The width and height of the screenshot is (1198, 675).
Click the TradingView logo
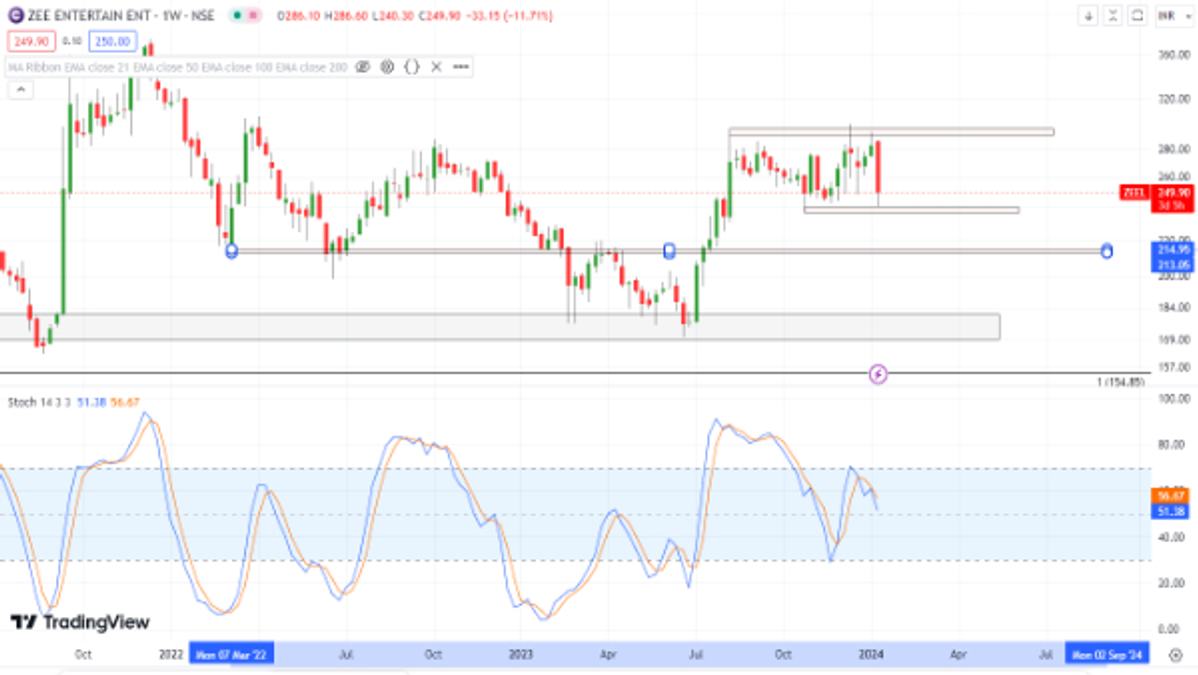(80, 622)
